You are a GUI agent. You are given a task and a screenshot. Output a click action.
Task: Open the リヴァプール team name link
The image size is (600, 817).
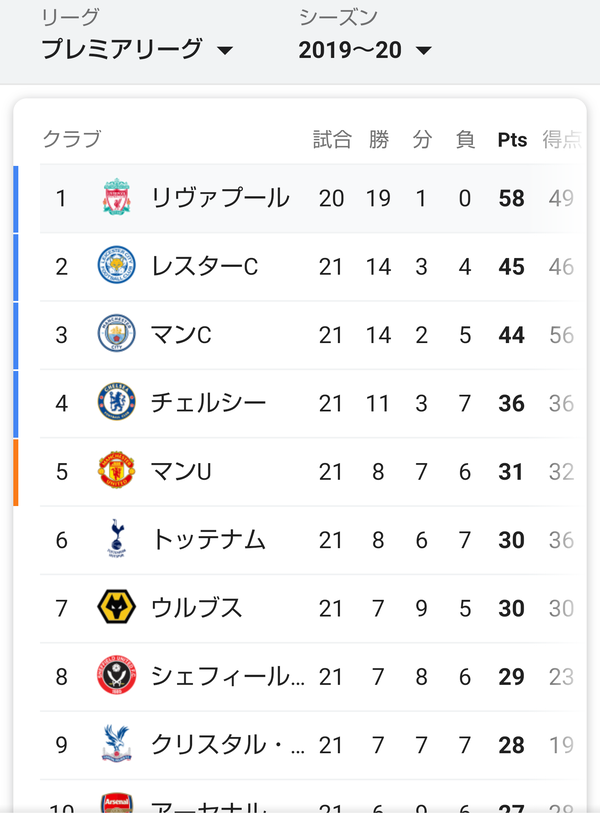tap(220, 198)
